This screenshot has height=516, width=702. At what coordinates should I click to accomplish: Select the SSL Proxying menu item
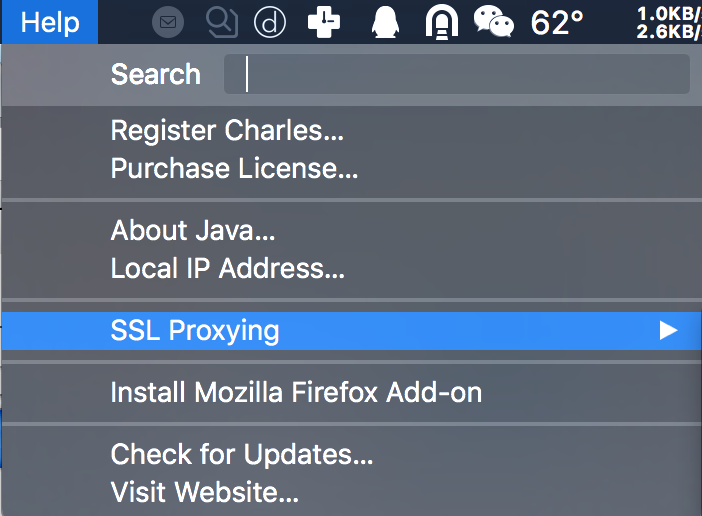[x=195, y=331]
